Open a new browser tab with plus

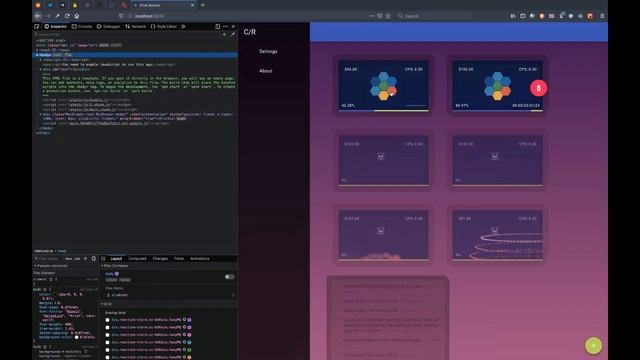(x=203, y=5)
